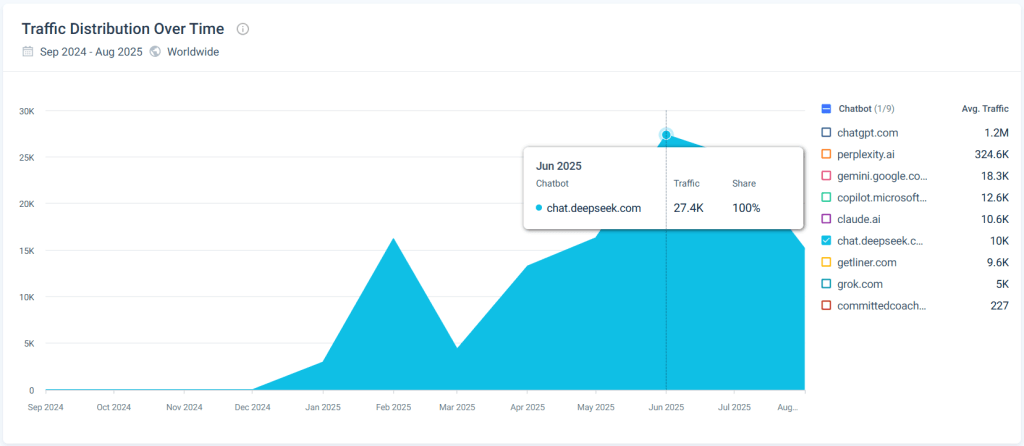Toggle the Chatbot select-all checkbox

826,108
